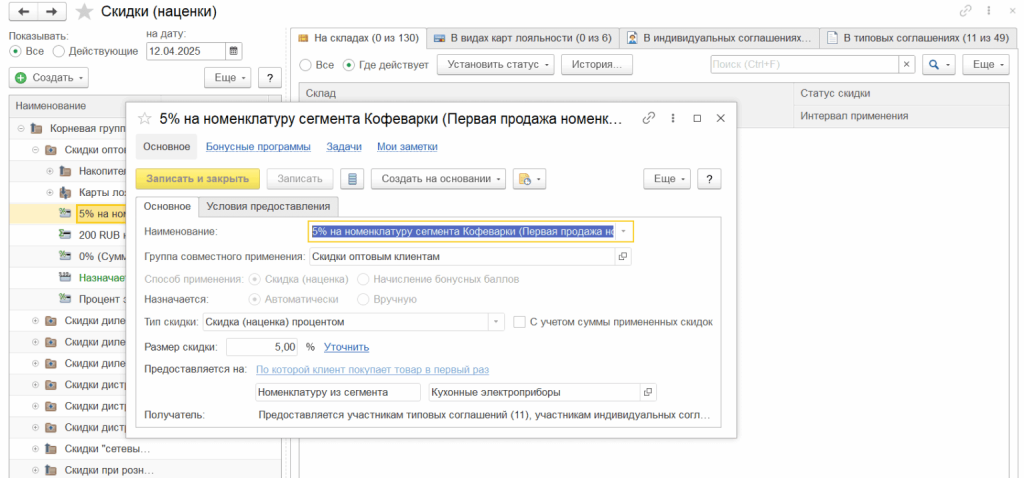Open Кухонные электроприборы segment open icon
This screenshot has width=1024, height=478.
[x=648, y=392]
